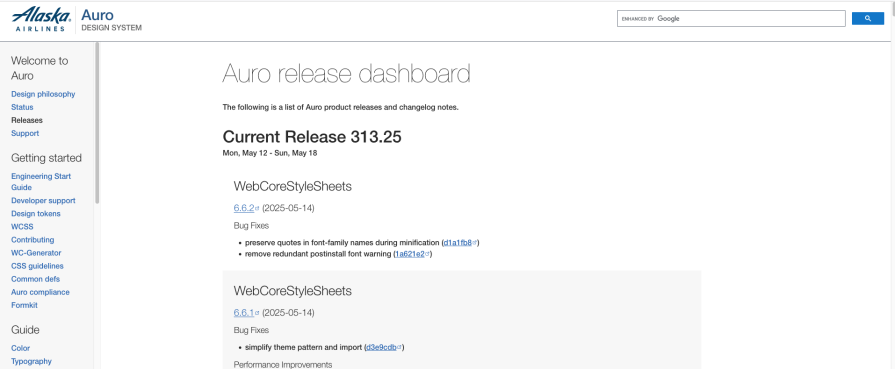Open CSS guidelines link
Viewport: 895px width, 369px height.
[37, 266]
